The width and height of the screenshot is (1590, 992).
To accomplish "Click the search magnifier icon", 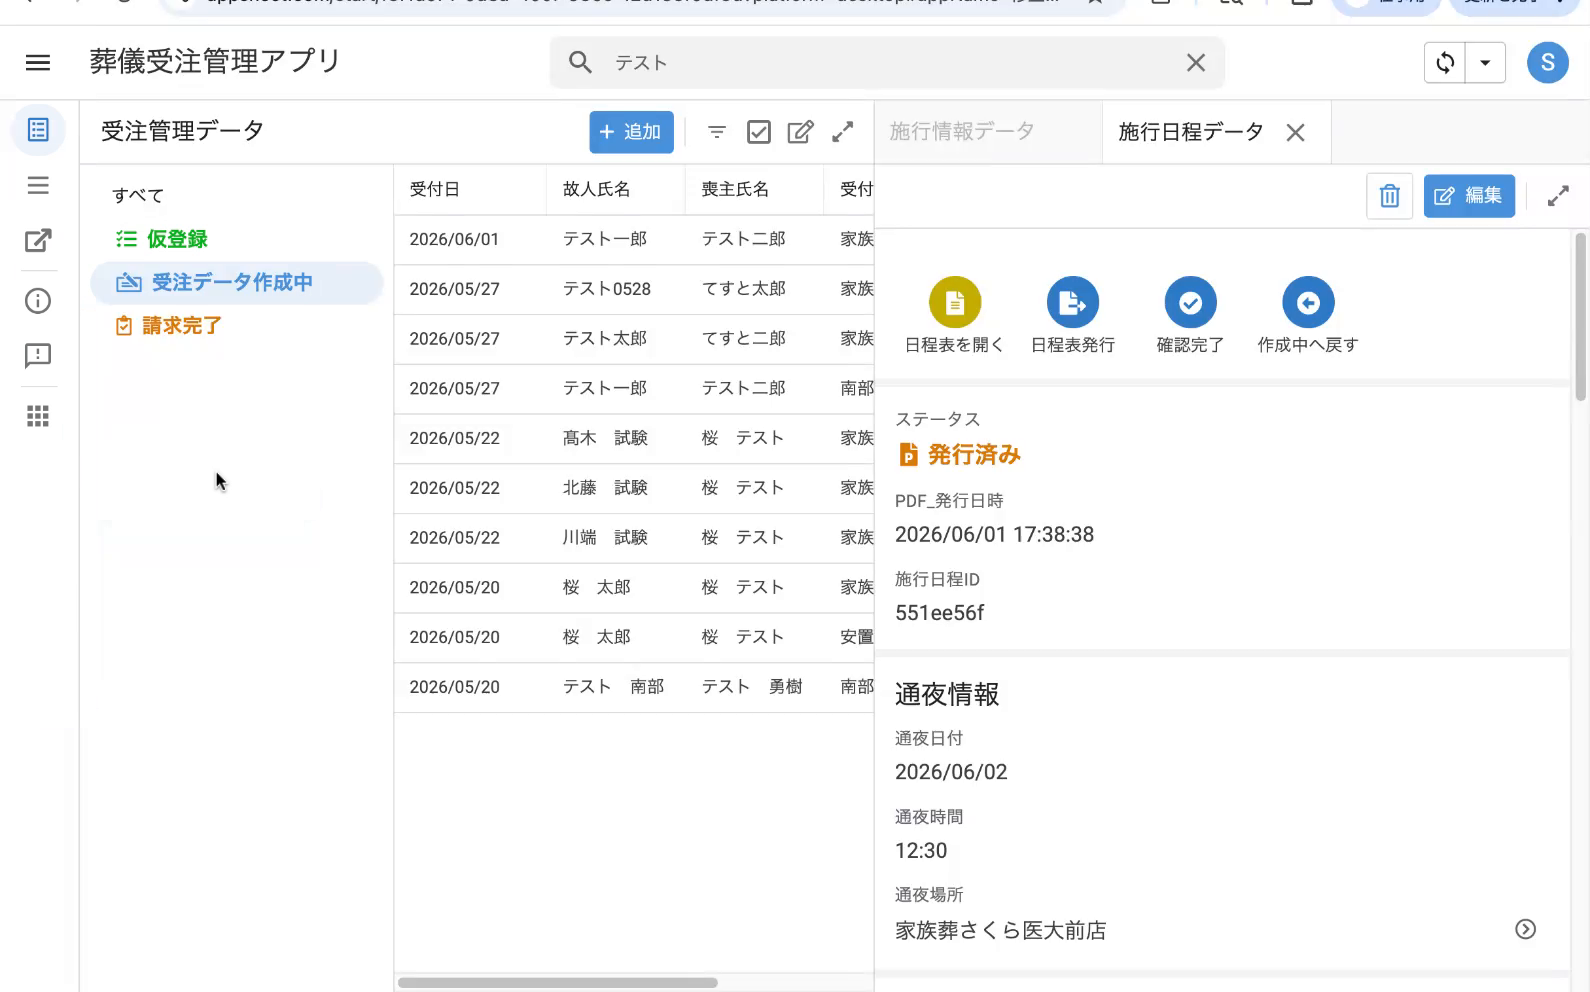I will pos(580,62).
